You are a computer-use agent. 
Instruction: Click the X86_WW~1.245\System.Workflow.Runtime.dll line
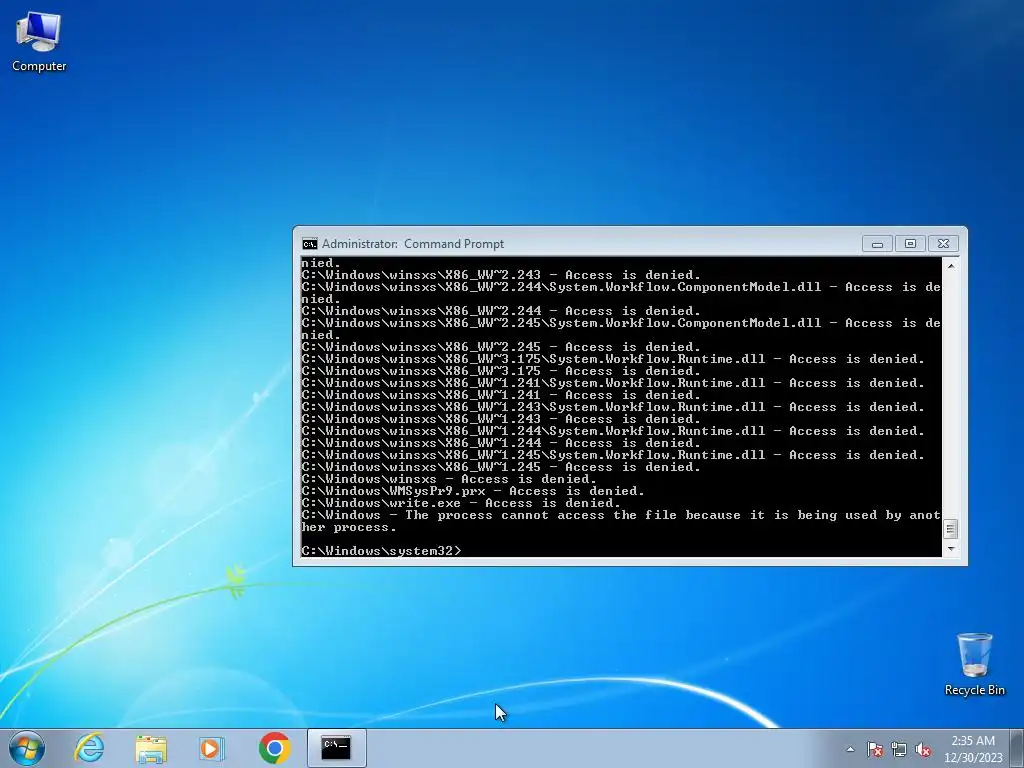613,455
